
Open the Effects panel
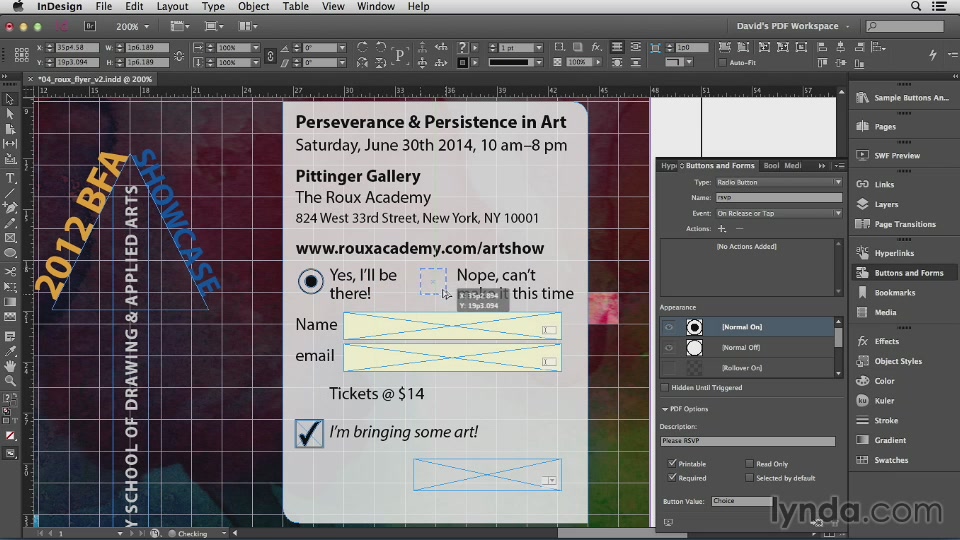click(x=877, y=341)
